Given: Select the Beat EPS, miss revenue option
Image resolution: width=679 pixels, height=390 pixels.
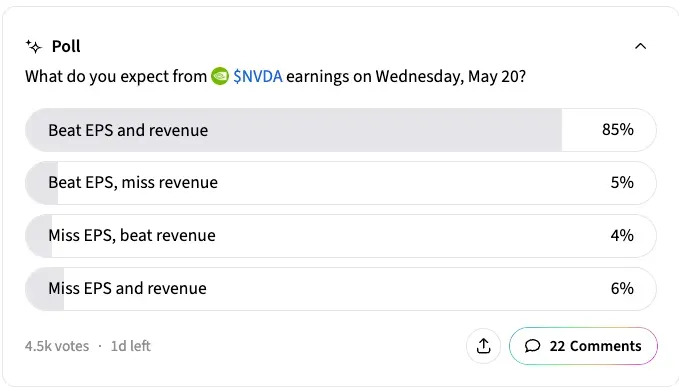Looking at the screenshot, I should coord(341,183).
